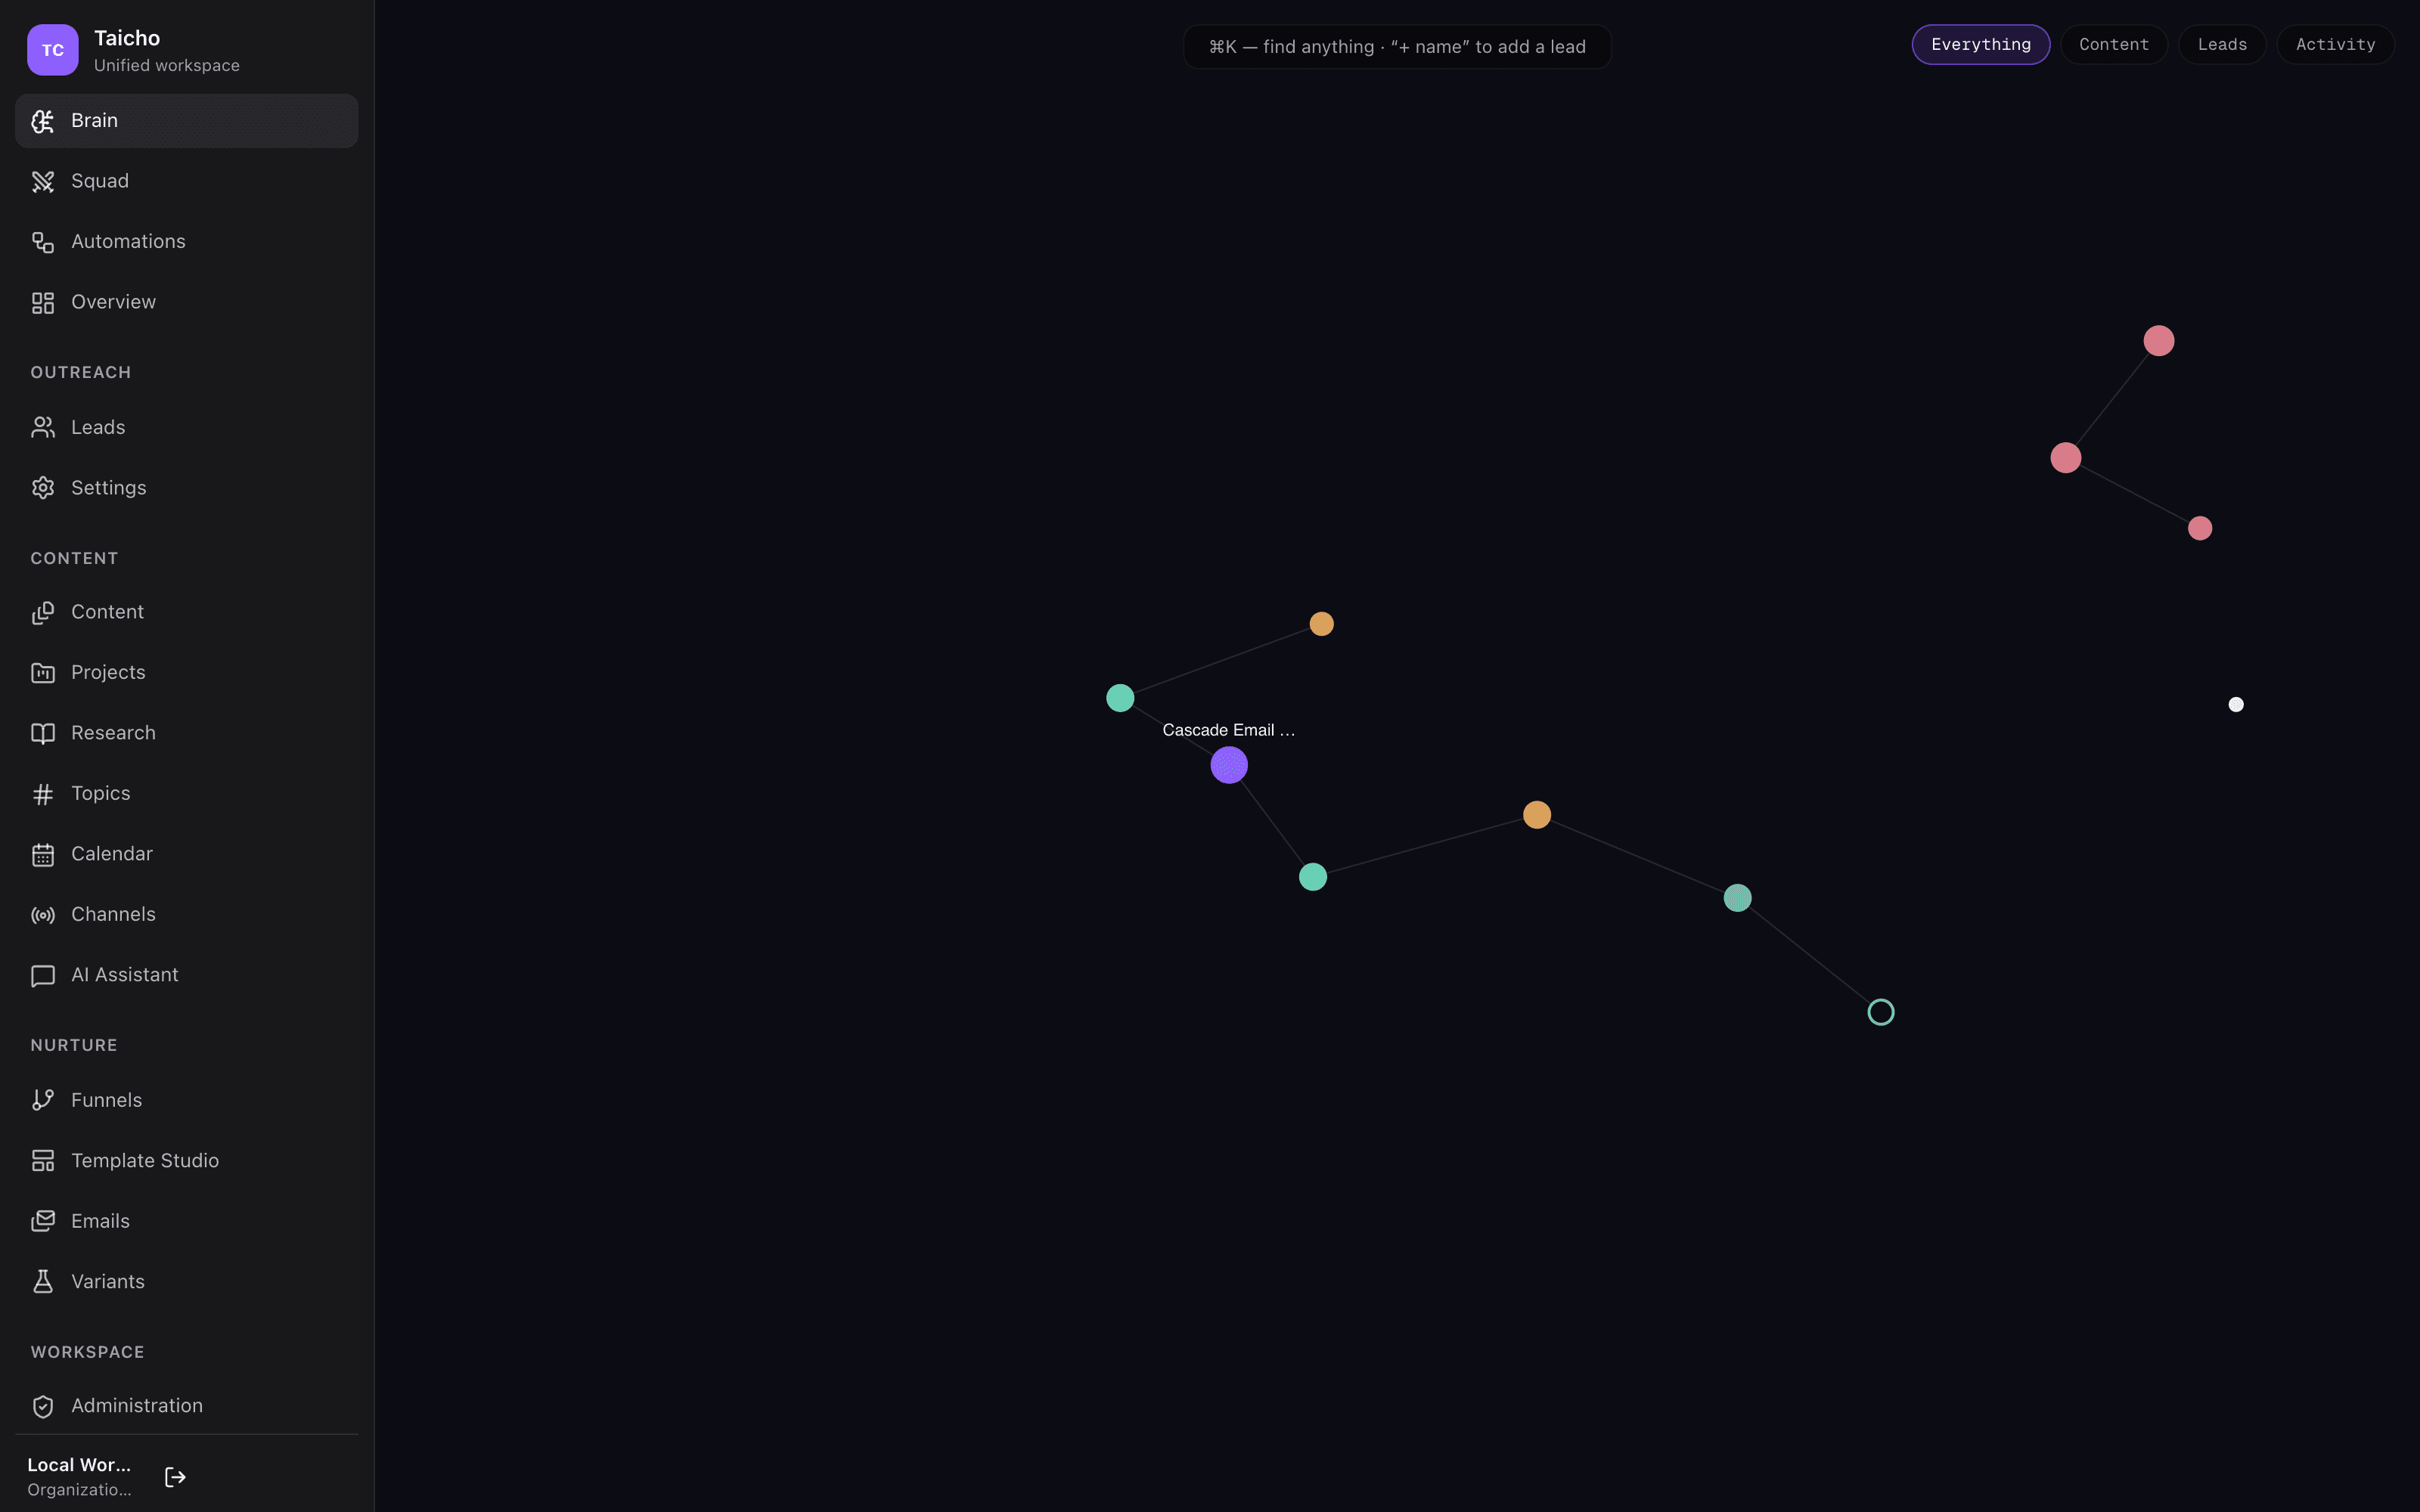Focus the find anything search field
2420x1512 pixels.
1397,47
